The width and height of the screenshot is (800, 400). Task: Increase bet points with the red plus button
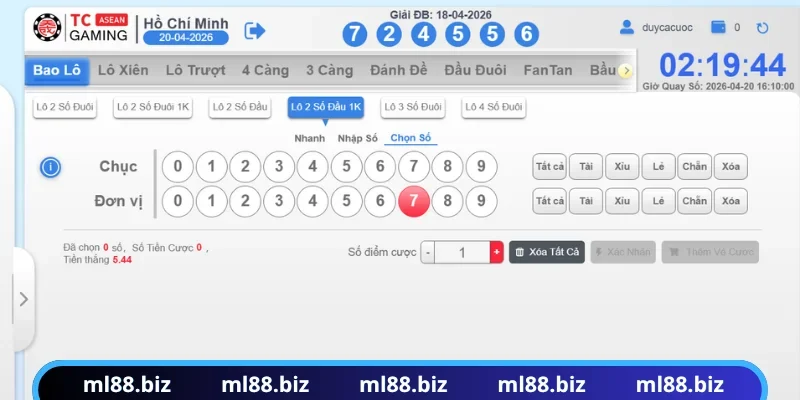(x=496, y=253)
